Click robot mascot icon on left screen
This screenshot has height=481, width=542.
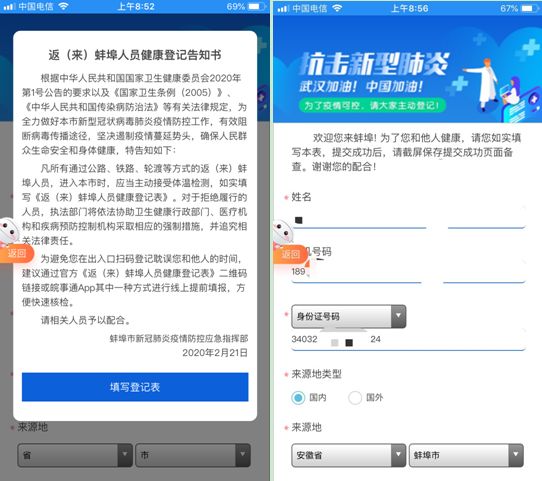(x=9, y=231)
